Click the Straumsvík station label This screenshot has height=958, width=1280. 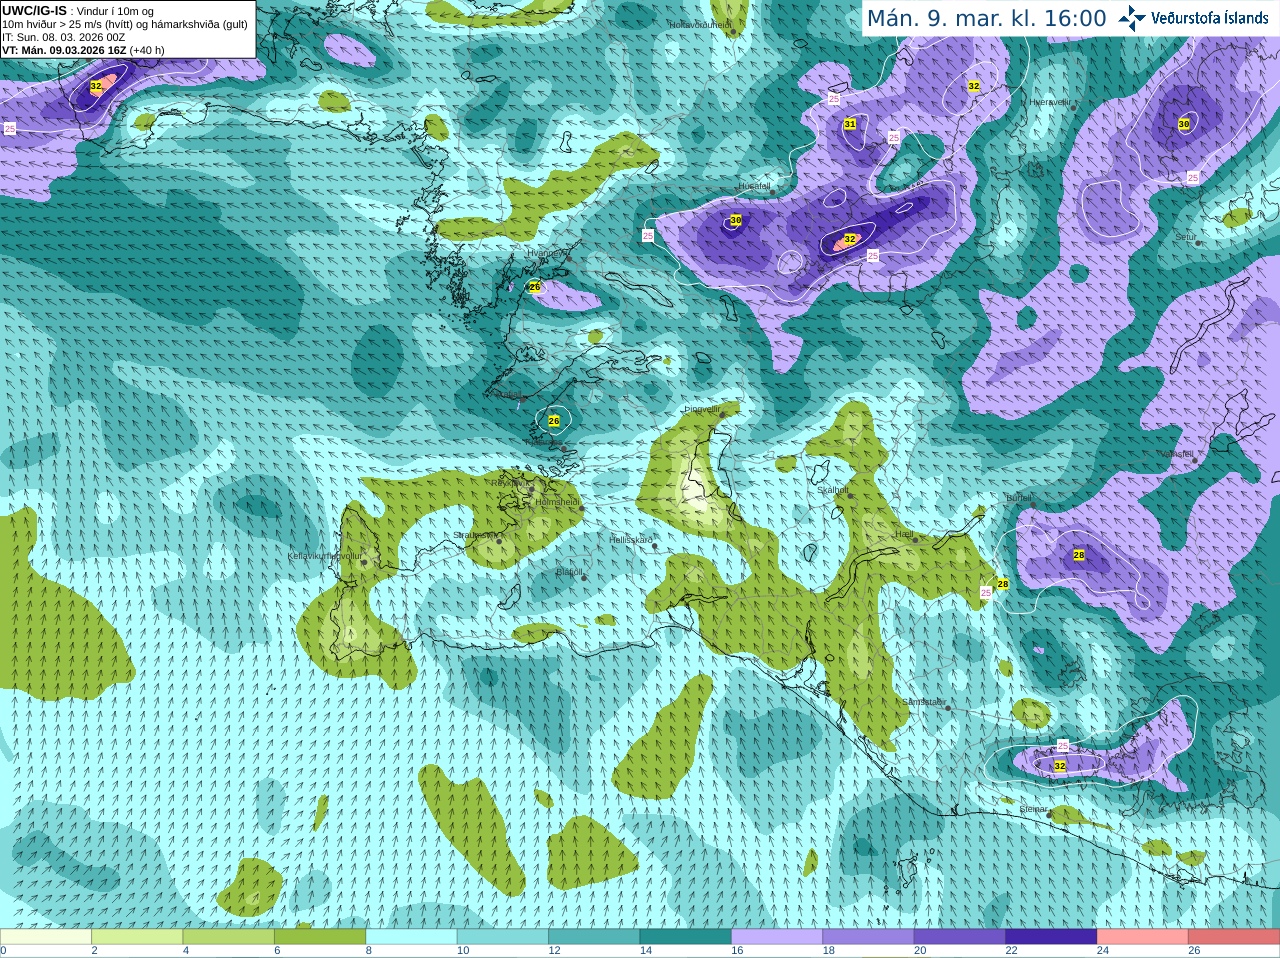pyautogui.click(x=474, y=535)
